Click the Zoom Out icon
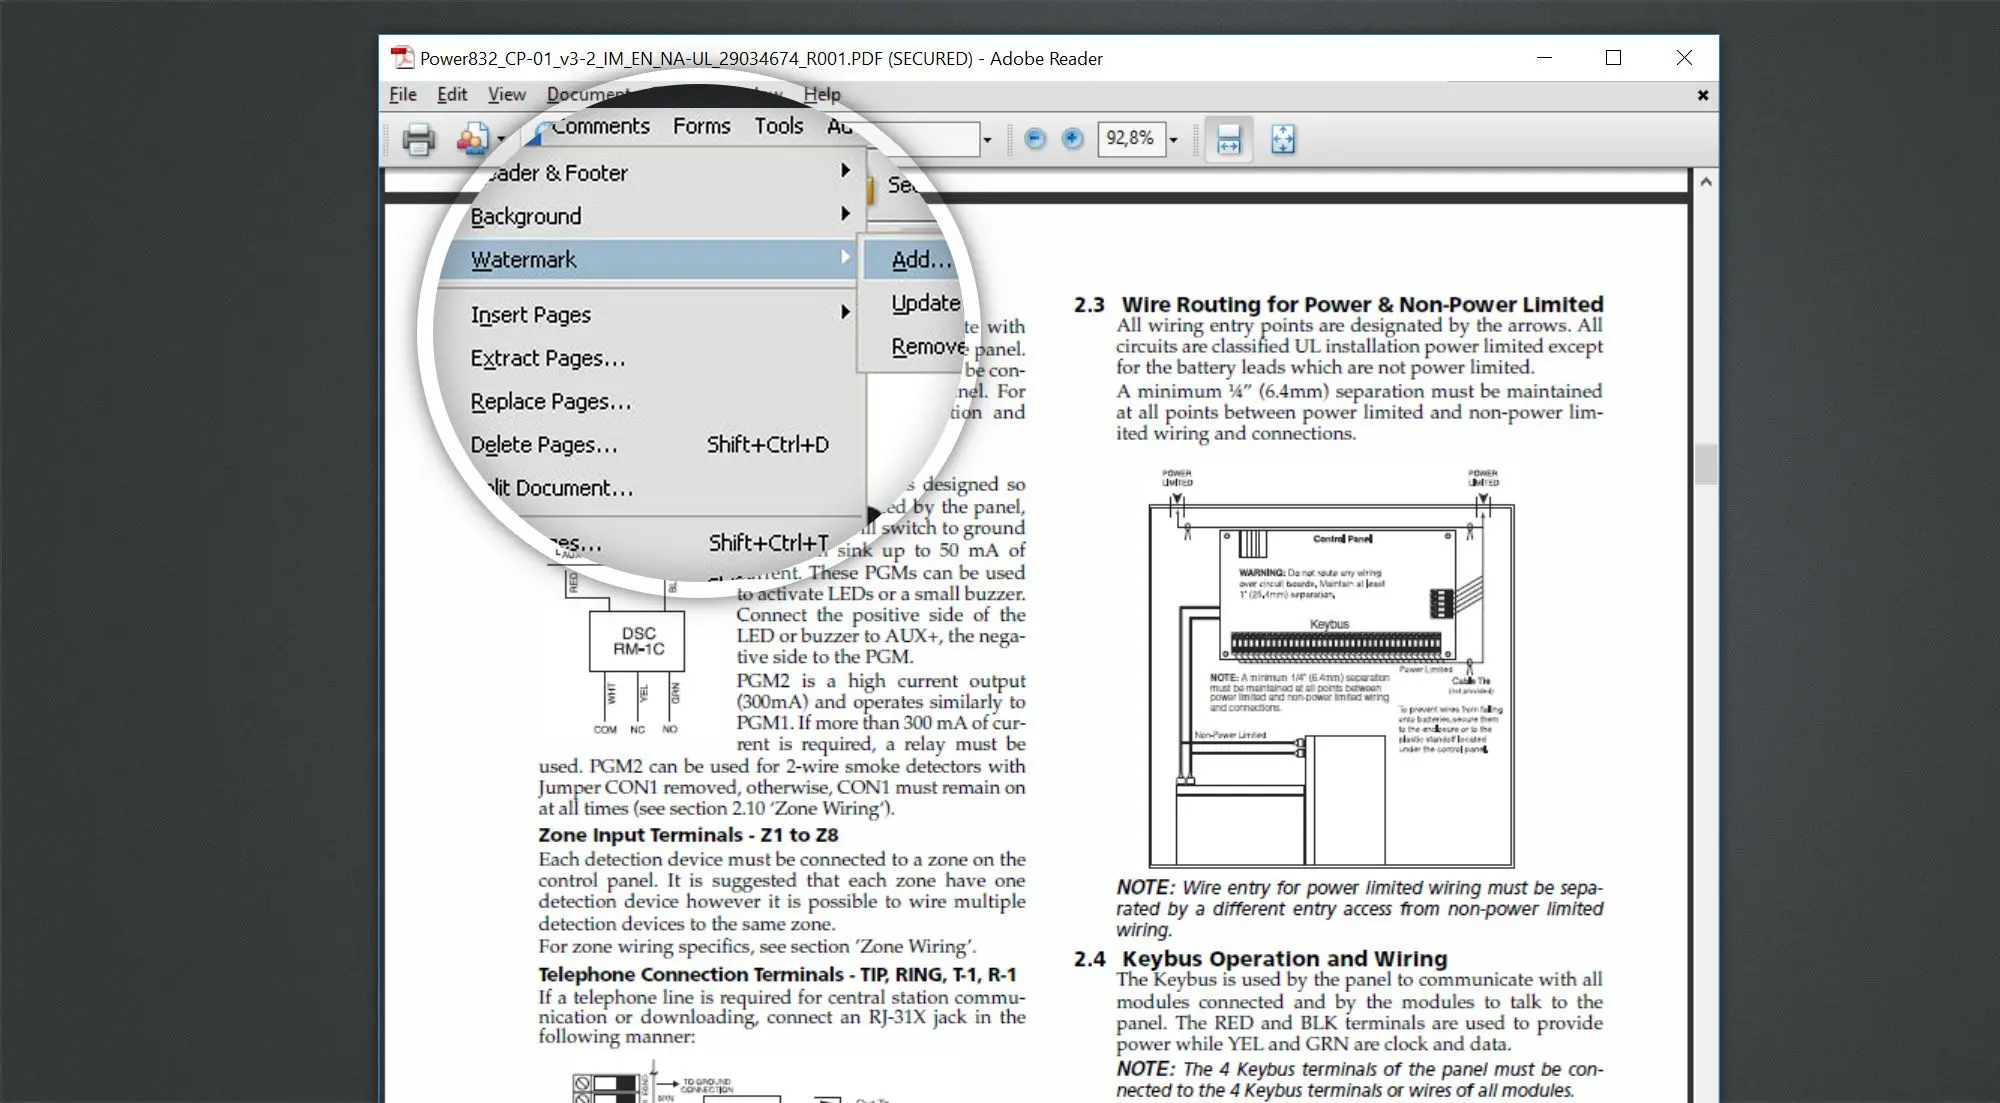Viewport: 2000px width, 1103px height. click(1035, 139)
